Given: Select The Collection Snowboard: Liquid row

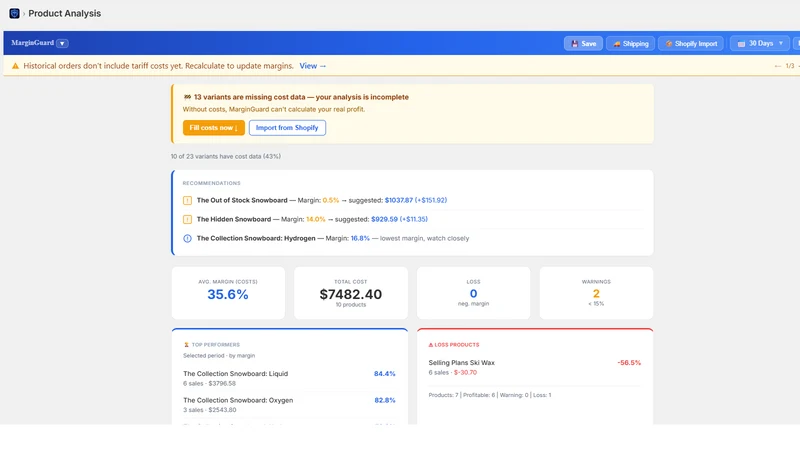Looking at the screenshot, I should 289,378.
